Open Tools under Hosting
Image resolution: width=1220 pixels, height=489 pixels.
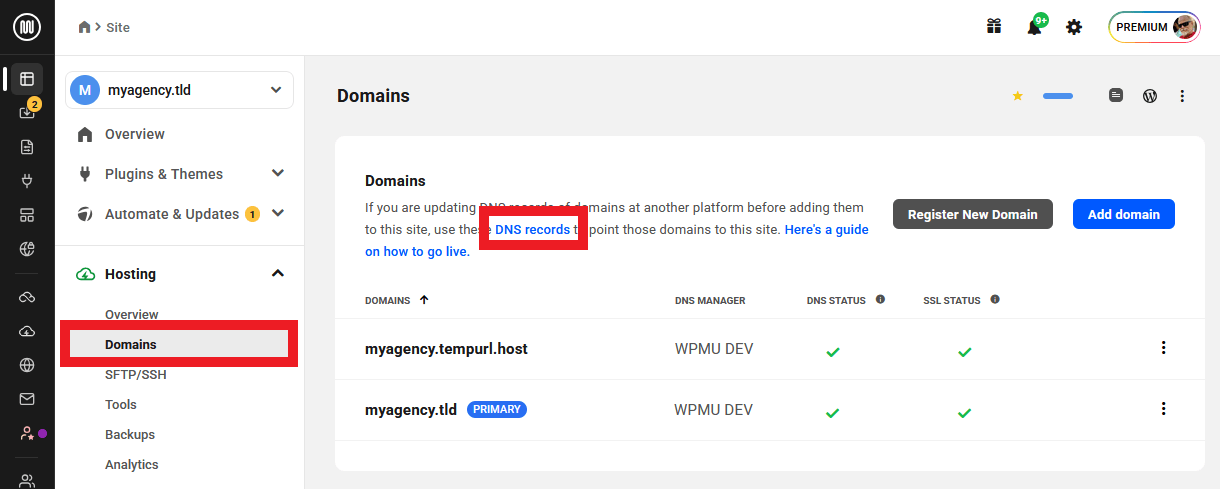pos(121,405)
